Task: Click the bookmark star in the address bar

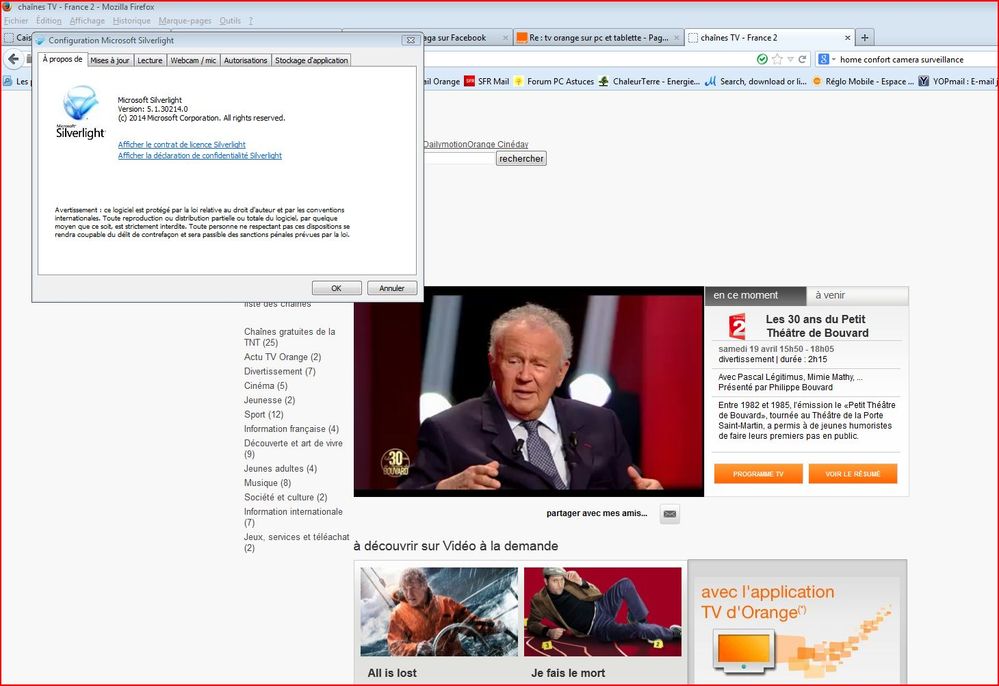Action: tap(777, 59)
